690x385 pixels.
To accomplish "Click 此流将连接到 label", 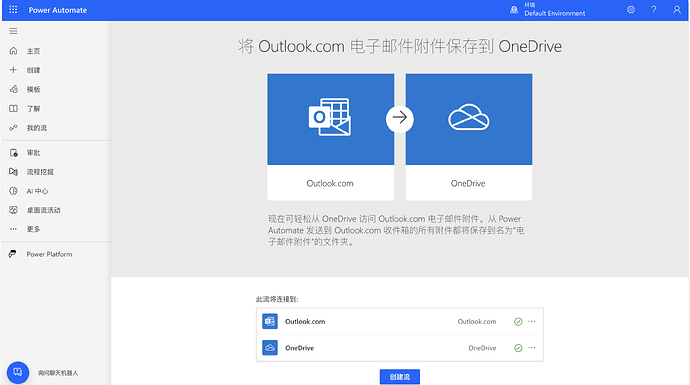I will click(x=277, y=299).
